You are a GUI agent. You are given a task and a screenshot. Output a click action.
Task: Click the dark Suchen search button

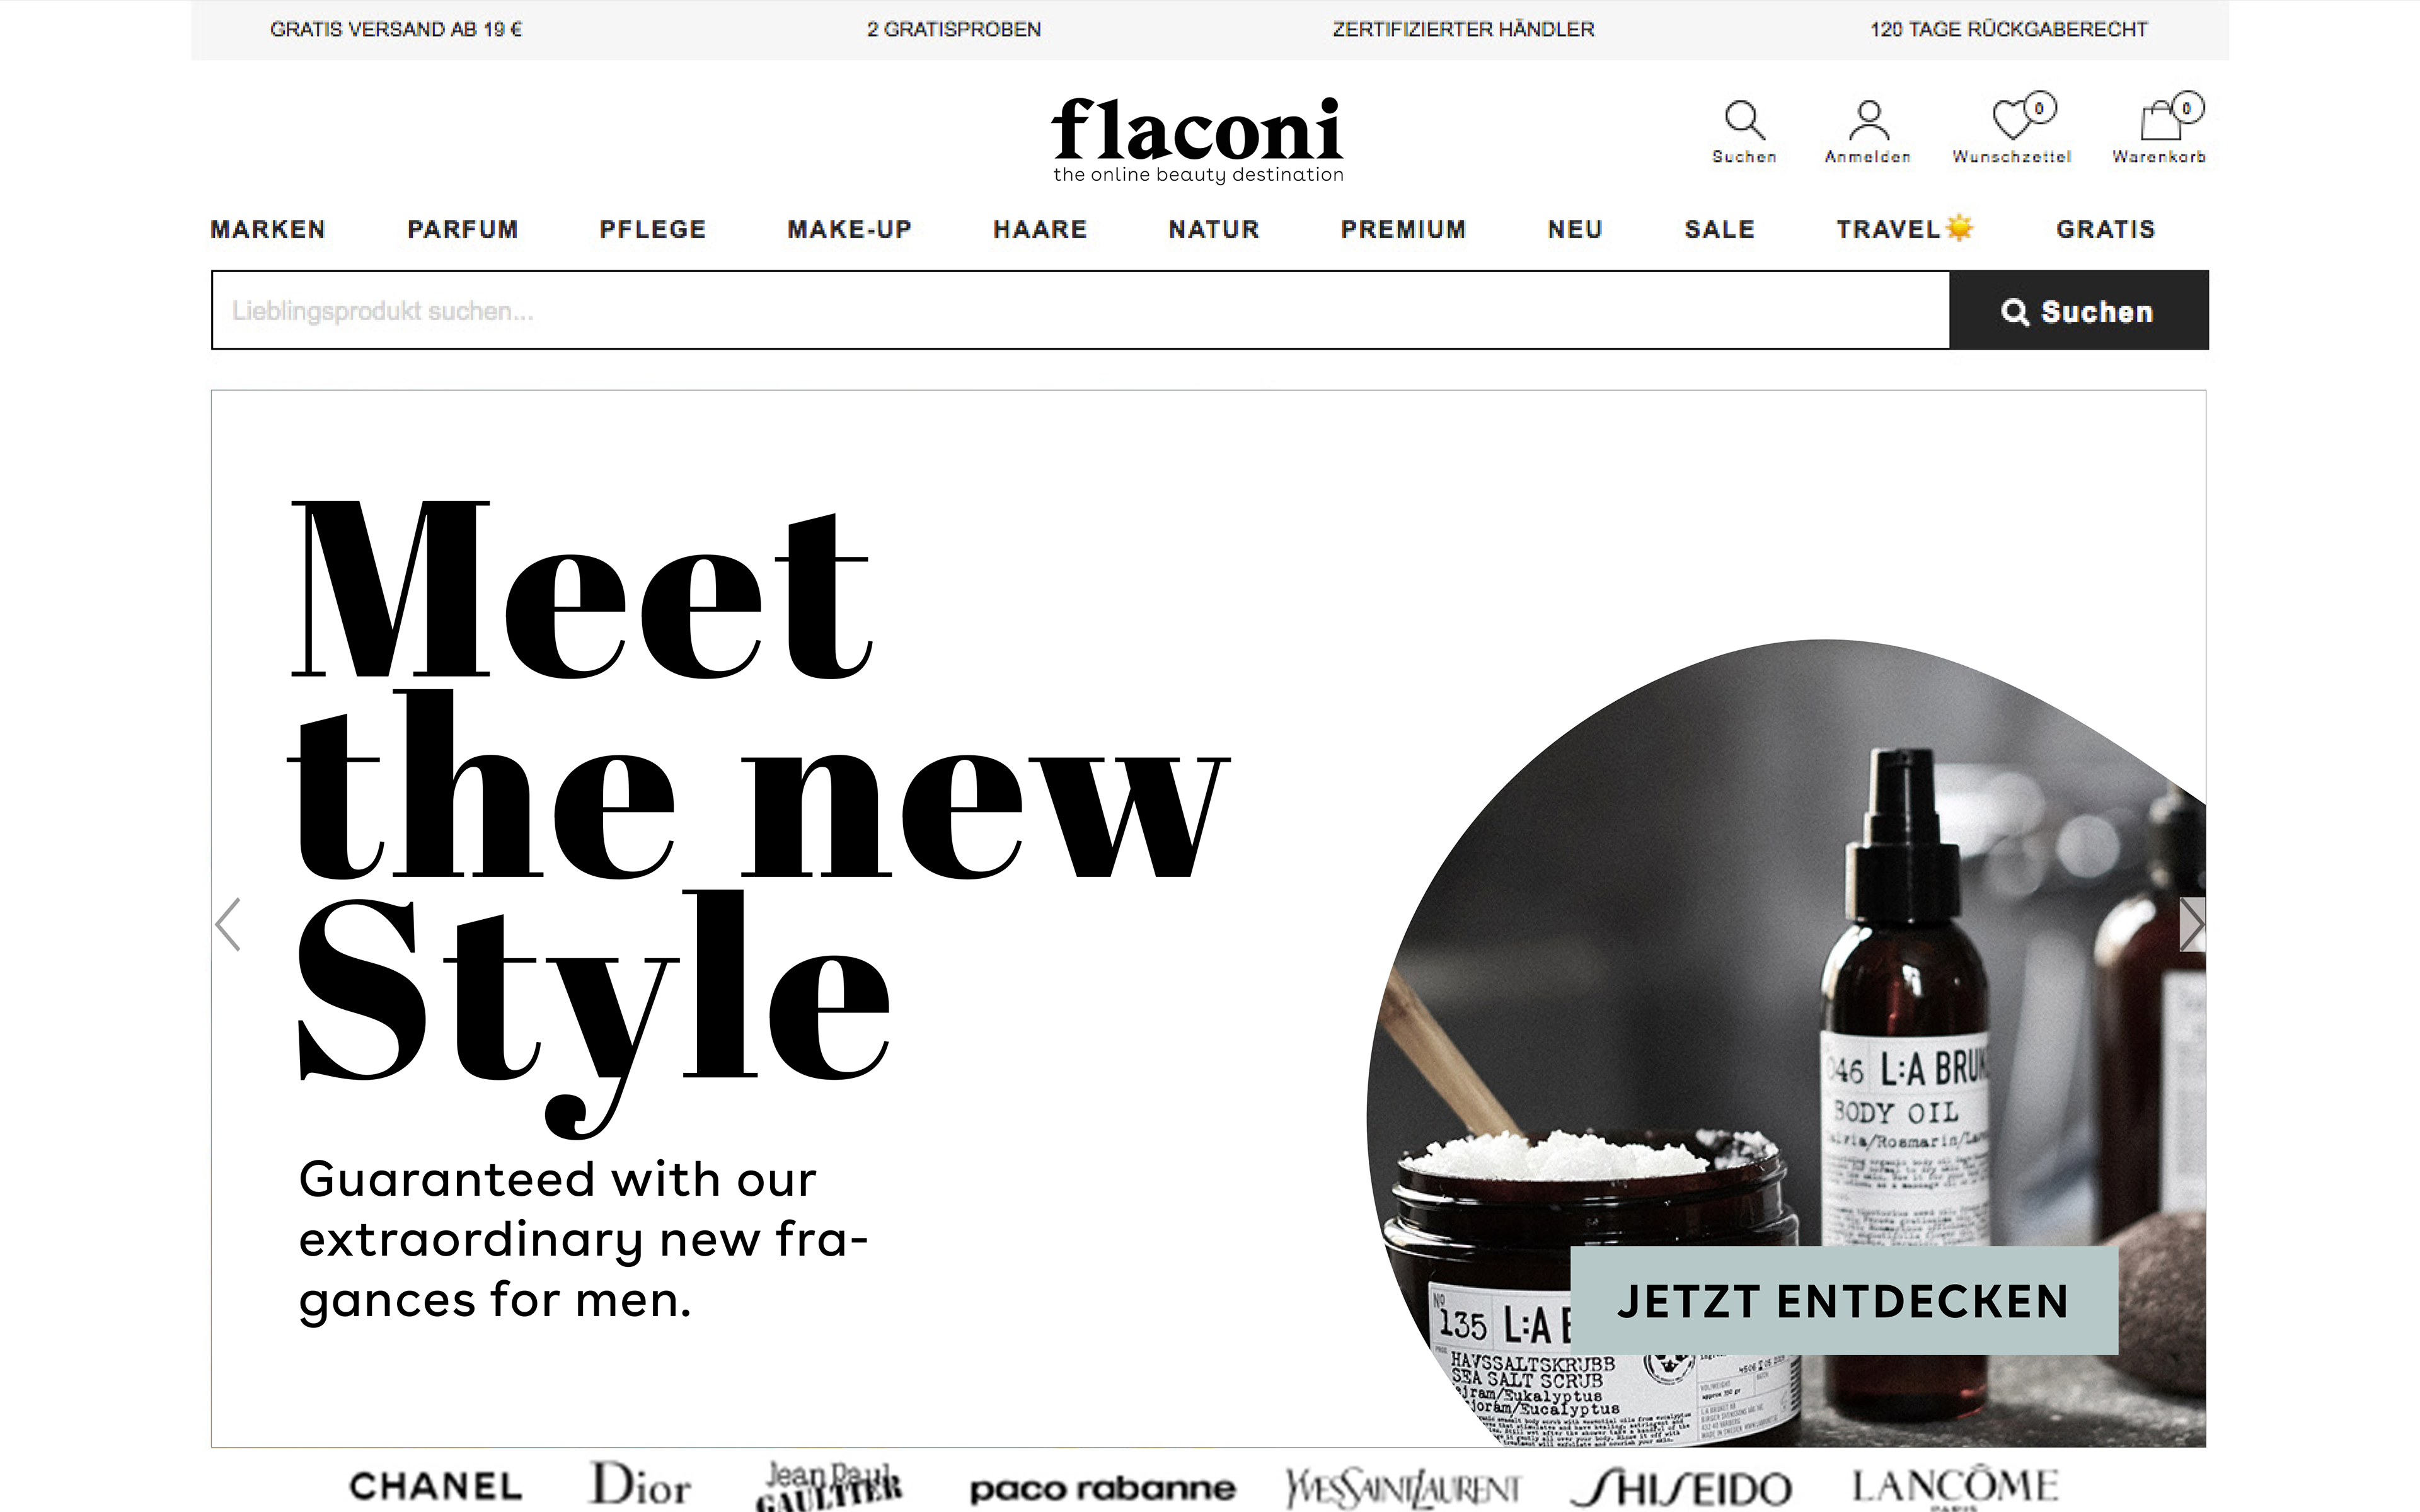tap(2079, 310)
